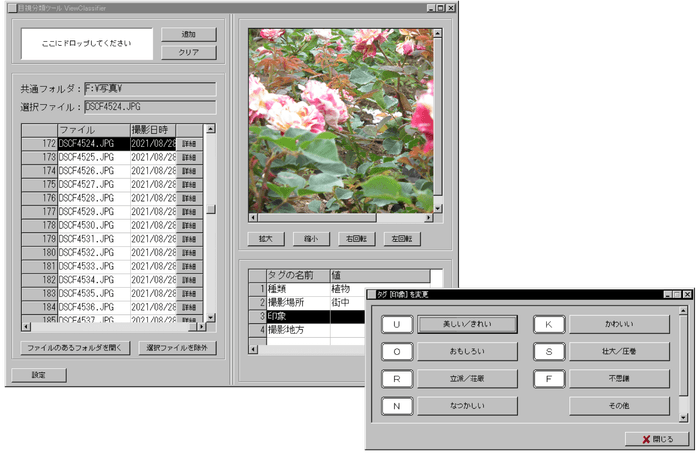Open 詳細 for row 179 DSCF4531.JPG

pos(189,239)
